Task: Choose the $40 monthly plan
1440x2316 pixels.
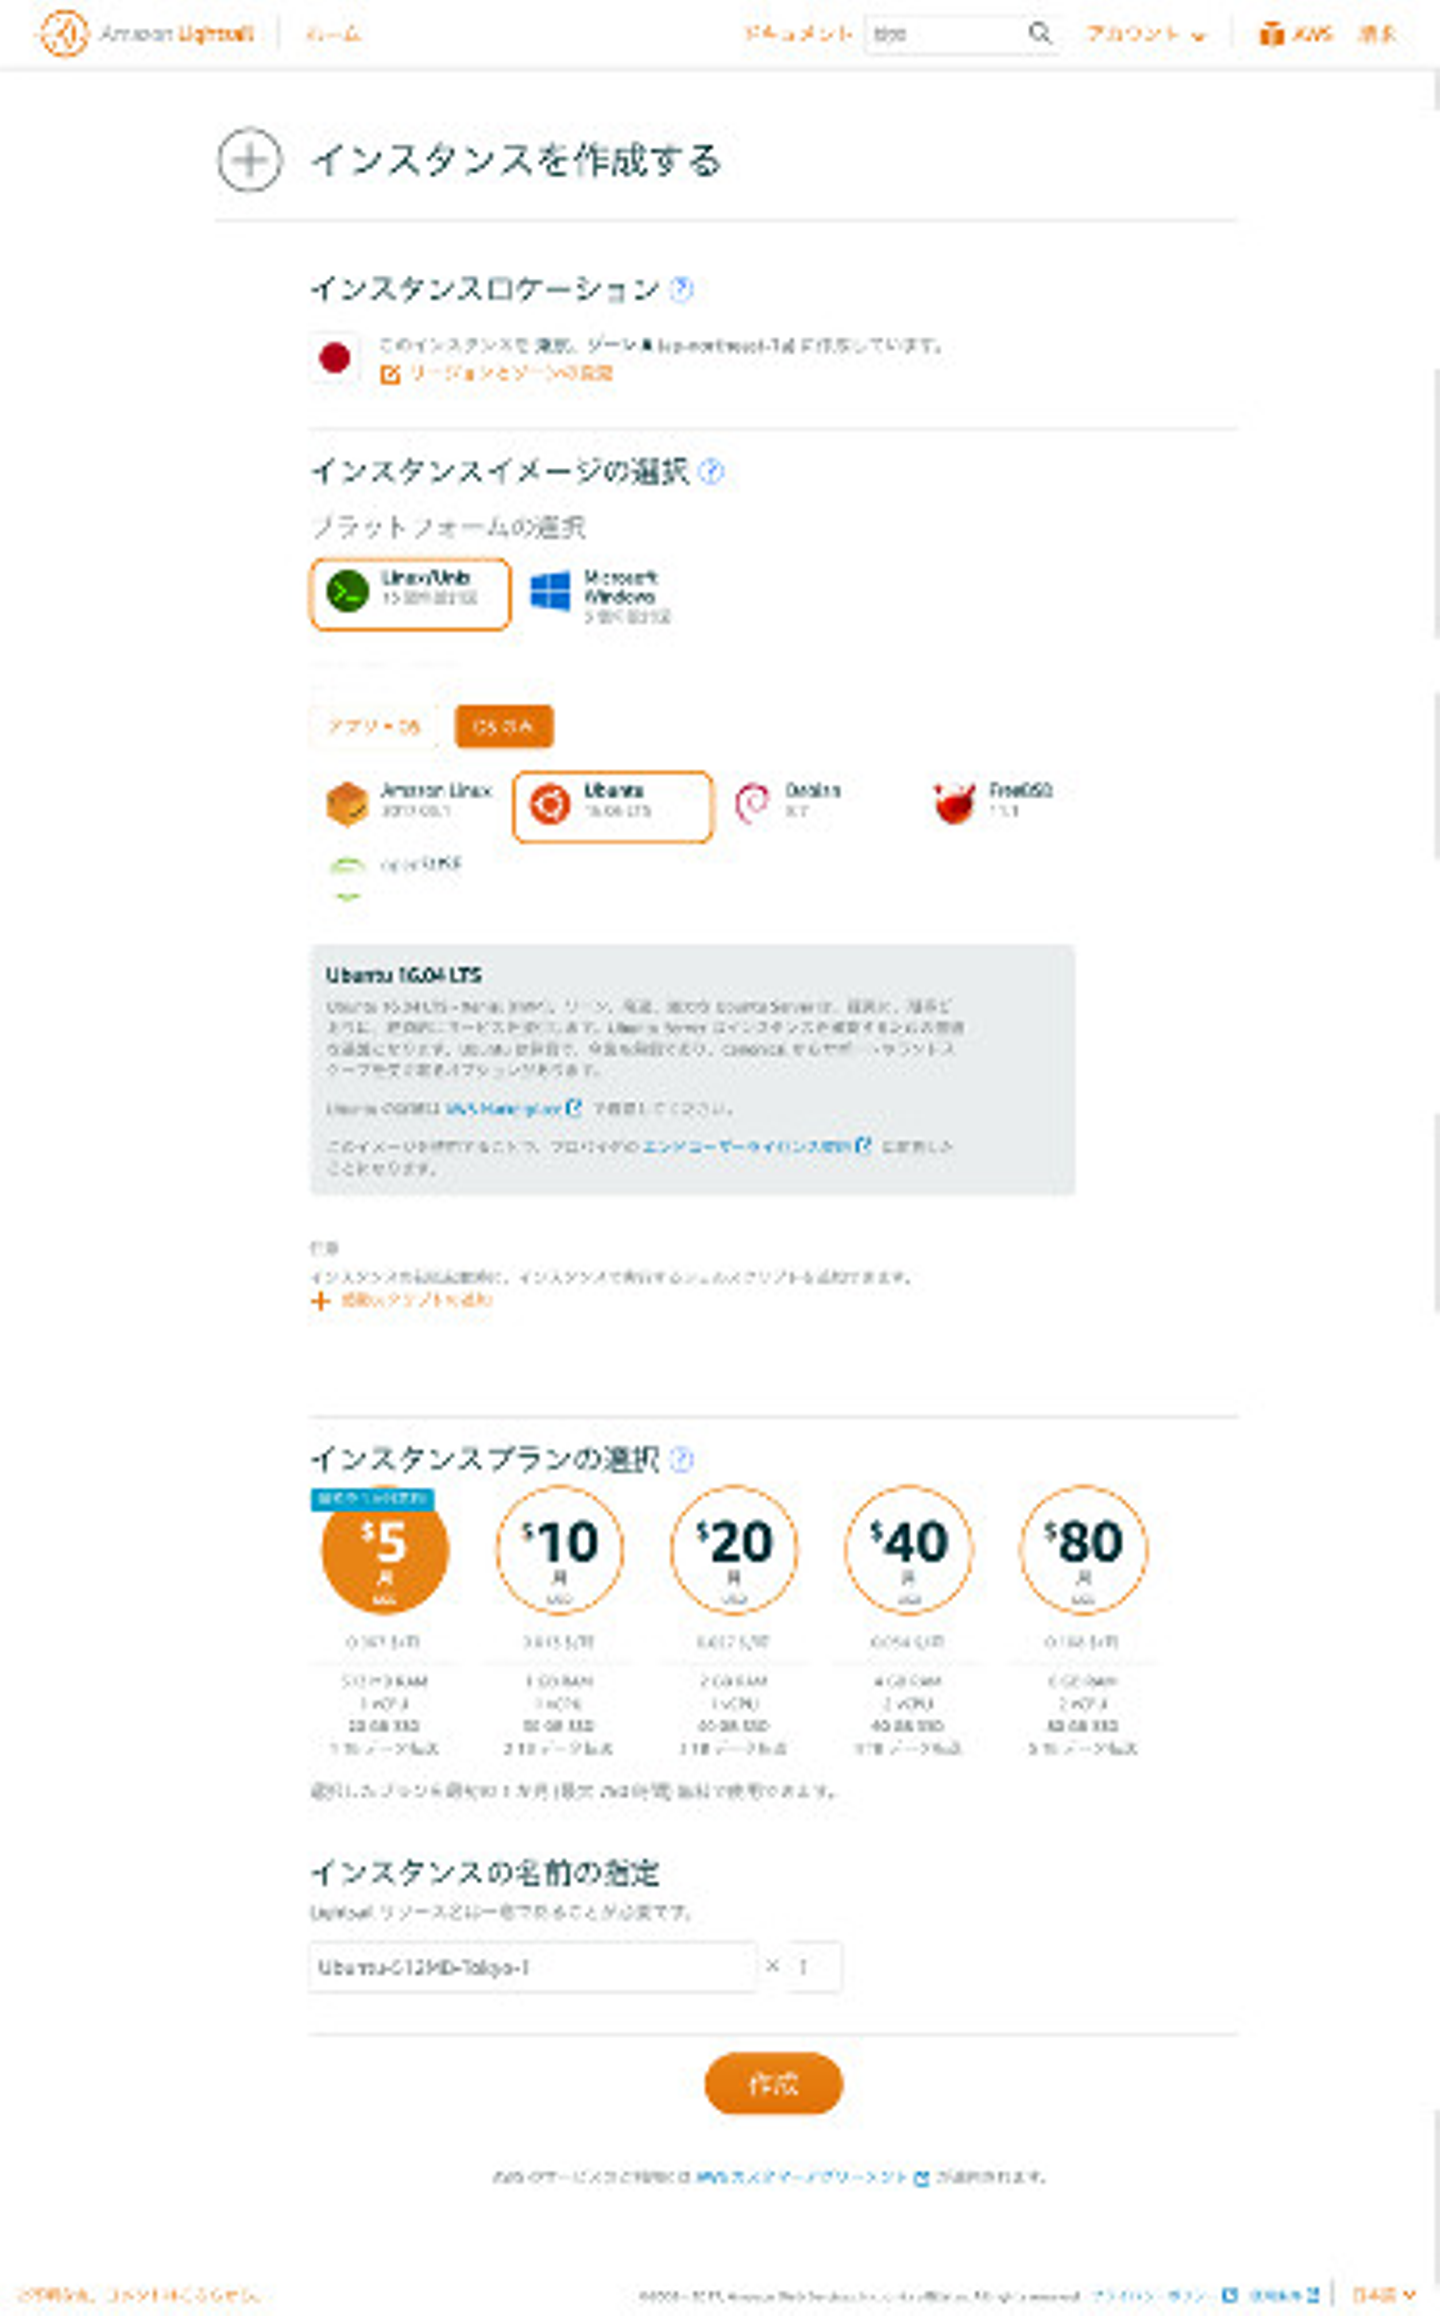Action: tap(908, 1549)
